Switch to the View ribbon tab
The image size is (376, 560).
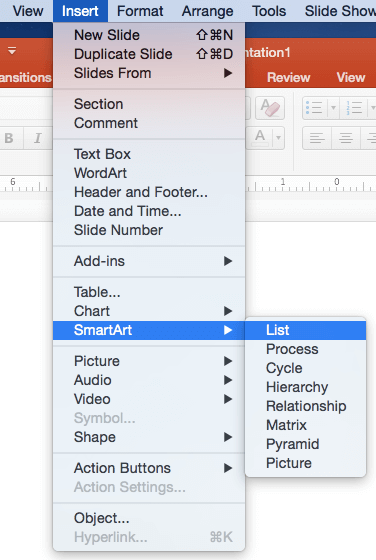(351, 78)
